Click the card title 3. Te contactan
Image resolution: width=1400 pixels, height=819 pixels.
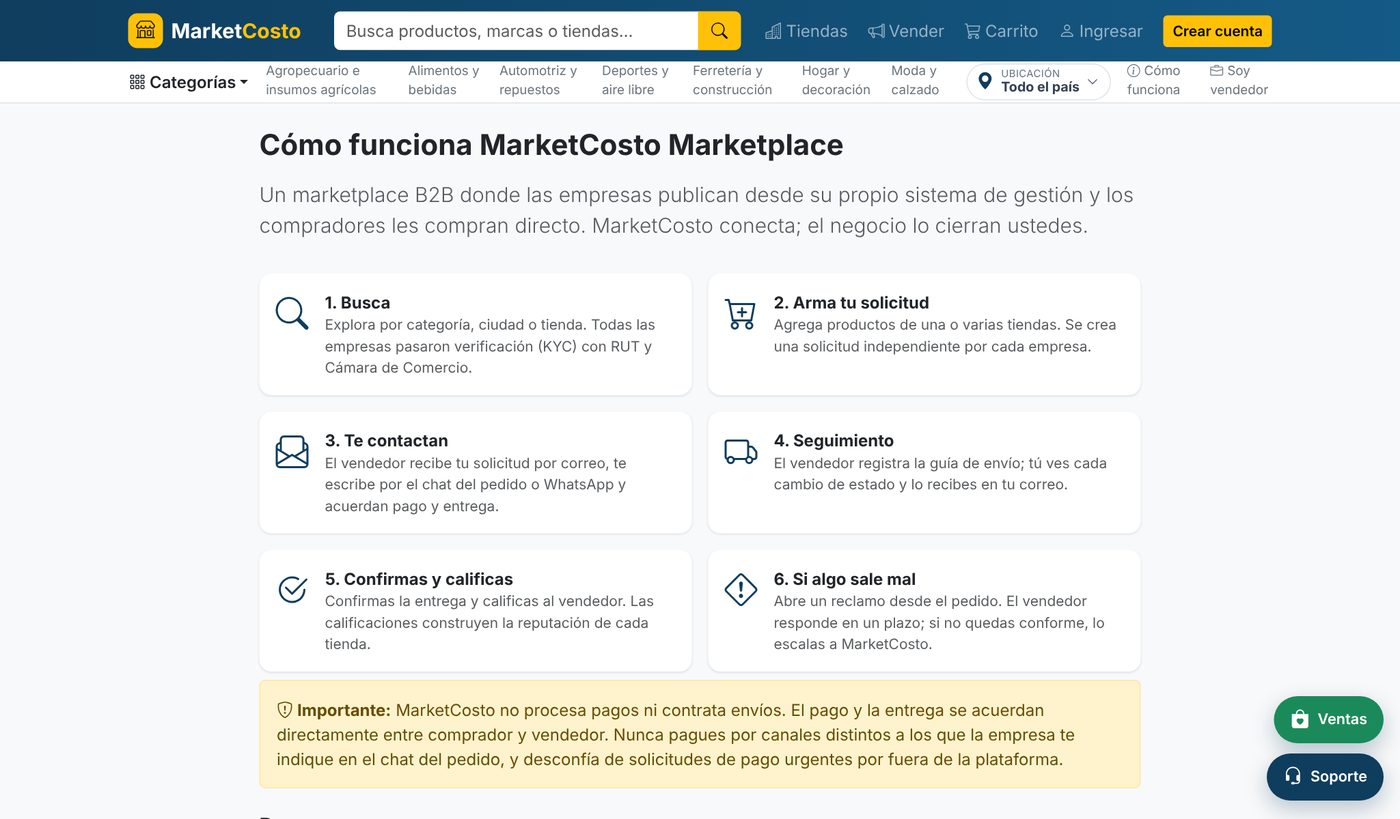tap(386, 441)
